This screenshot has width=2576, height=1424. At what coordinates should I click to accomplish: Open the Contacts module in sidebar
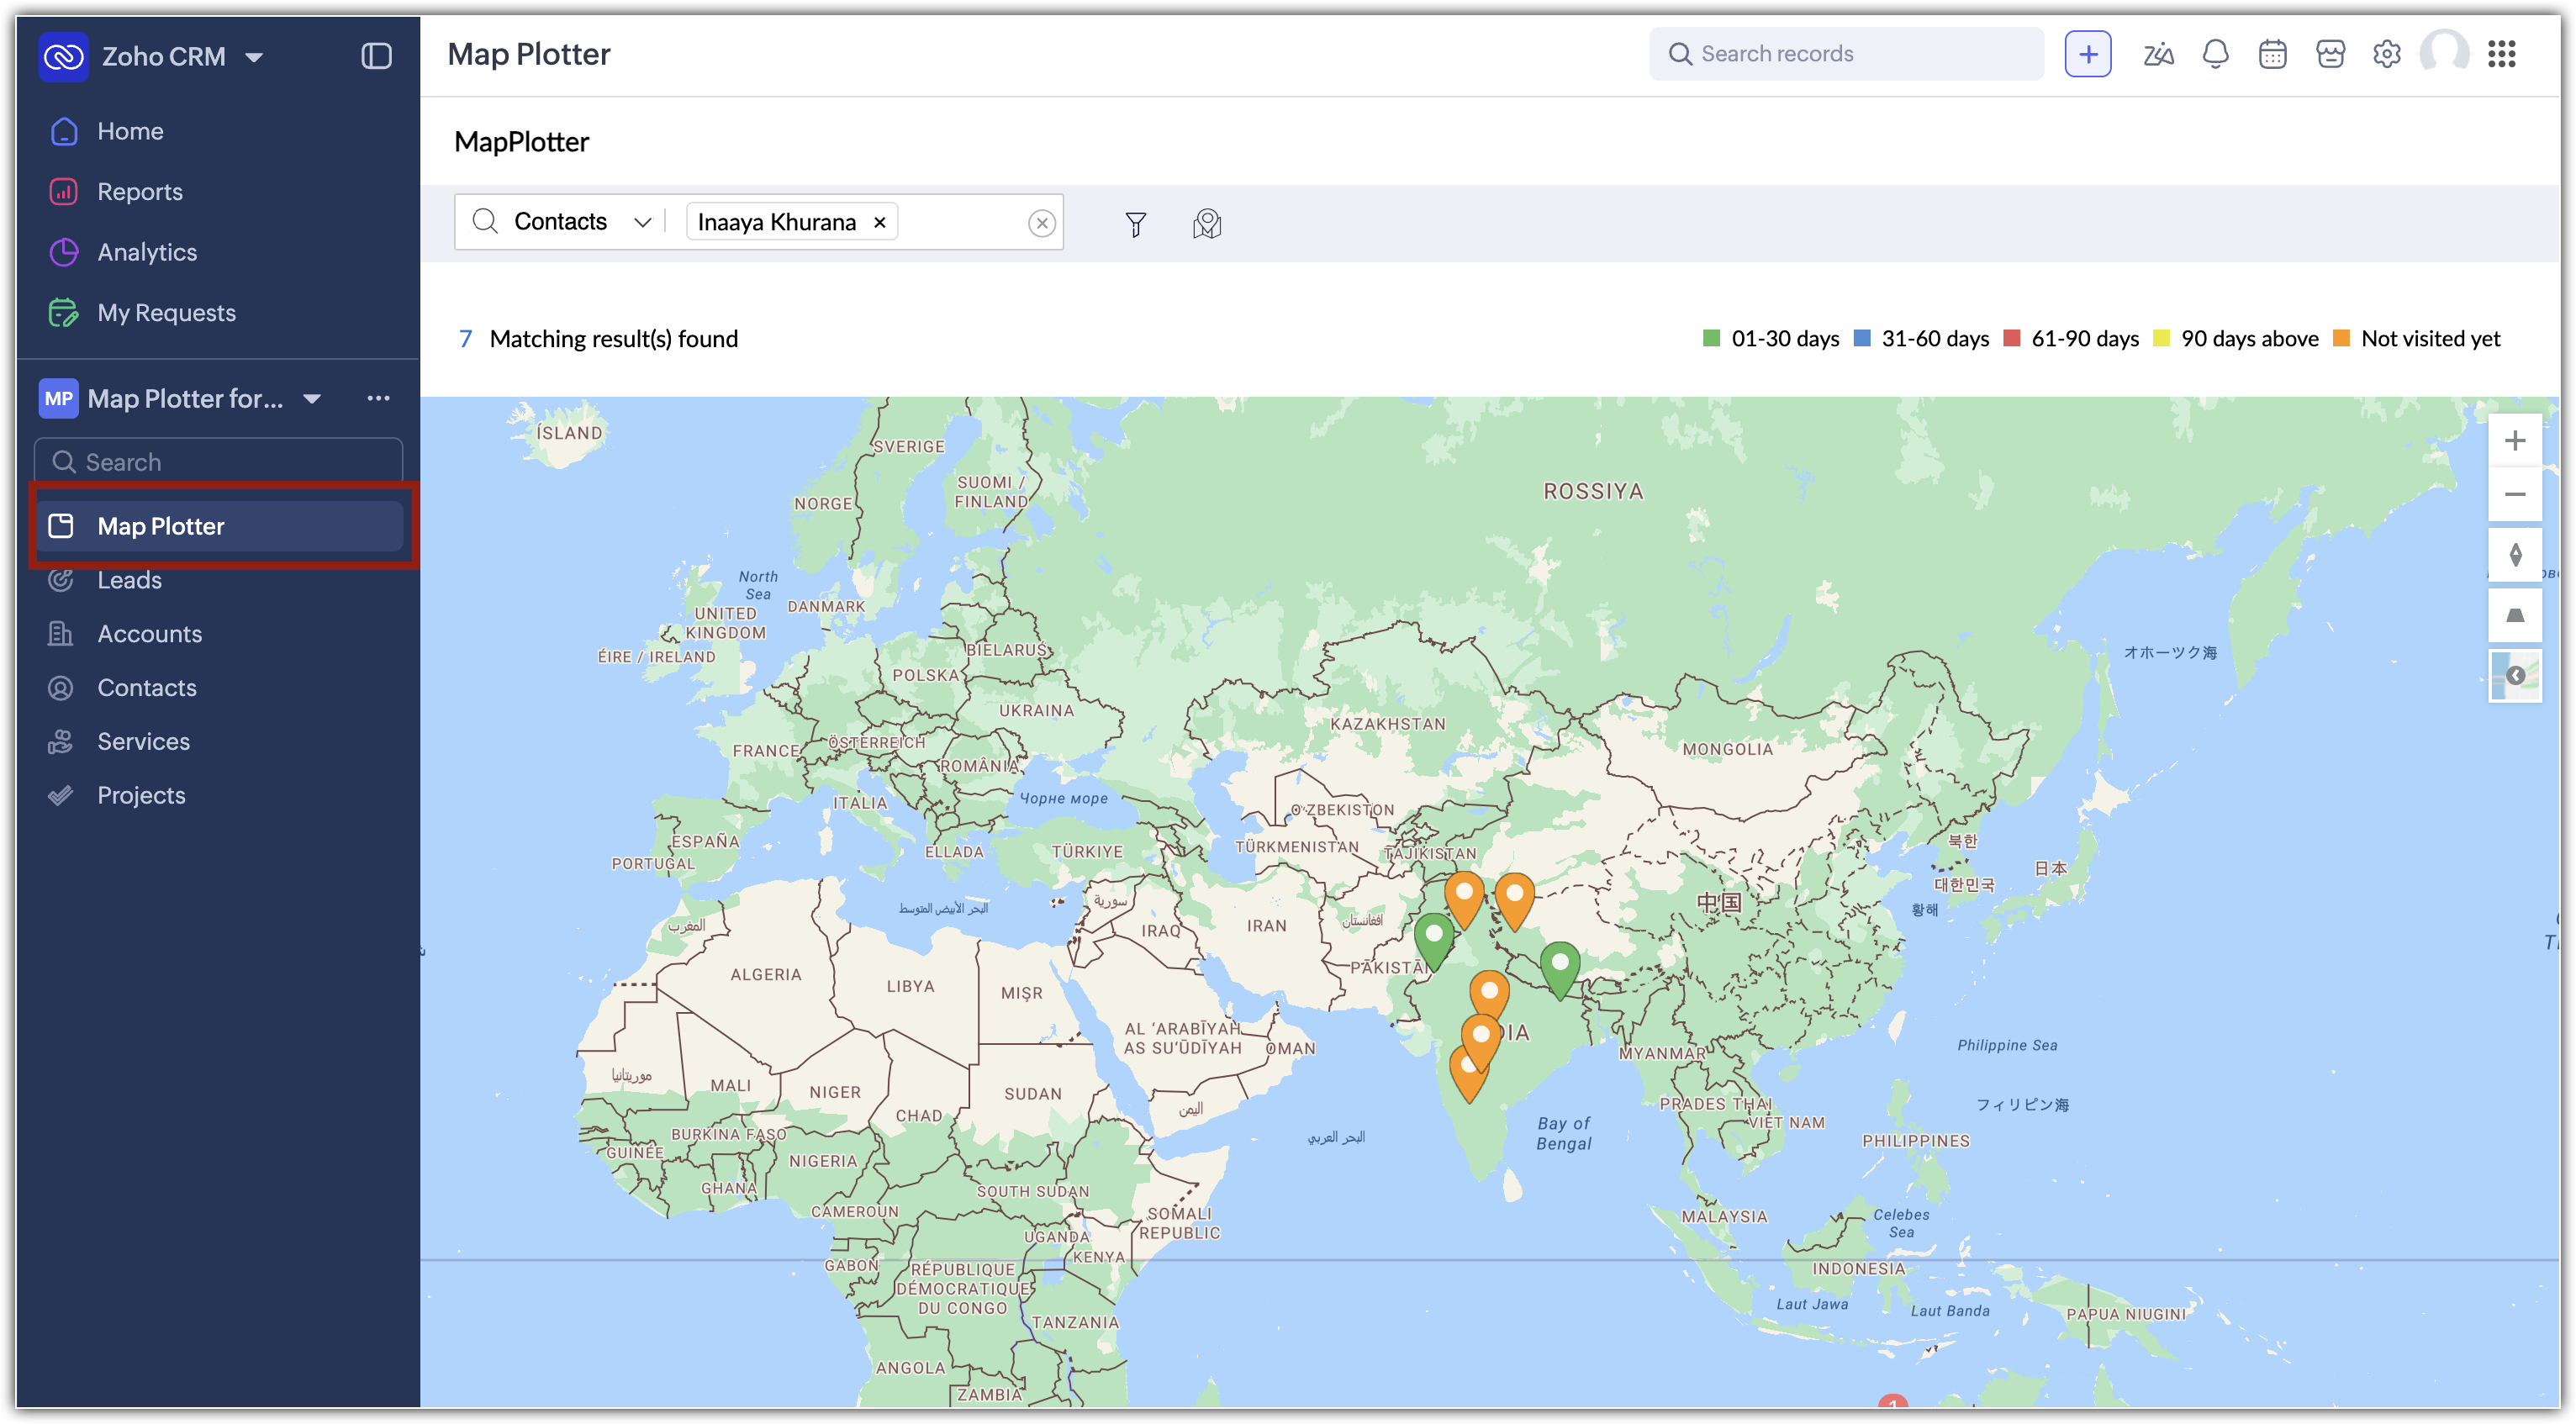[147, 688]
